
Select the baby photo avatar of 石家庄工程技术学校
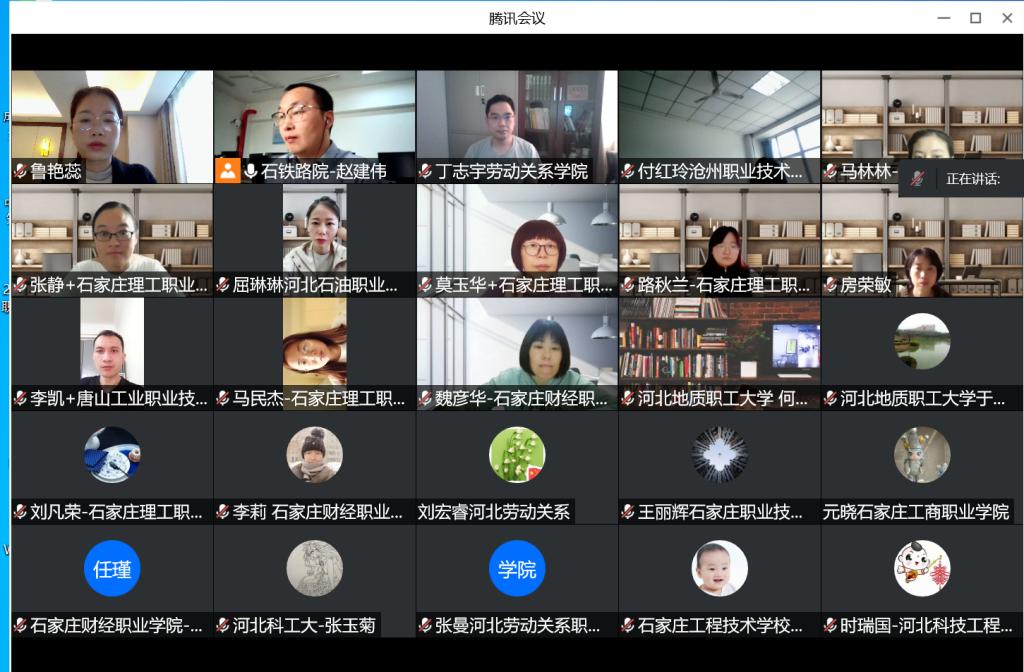[719, 568]
